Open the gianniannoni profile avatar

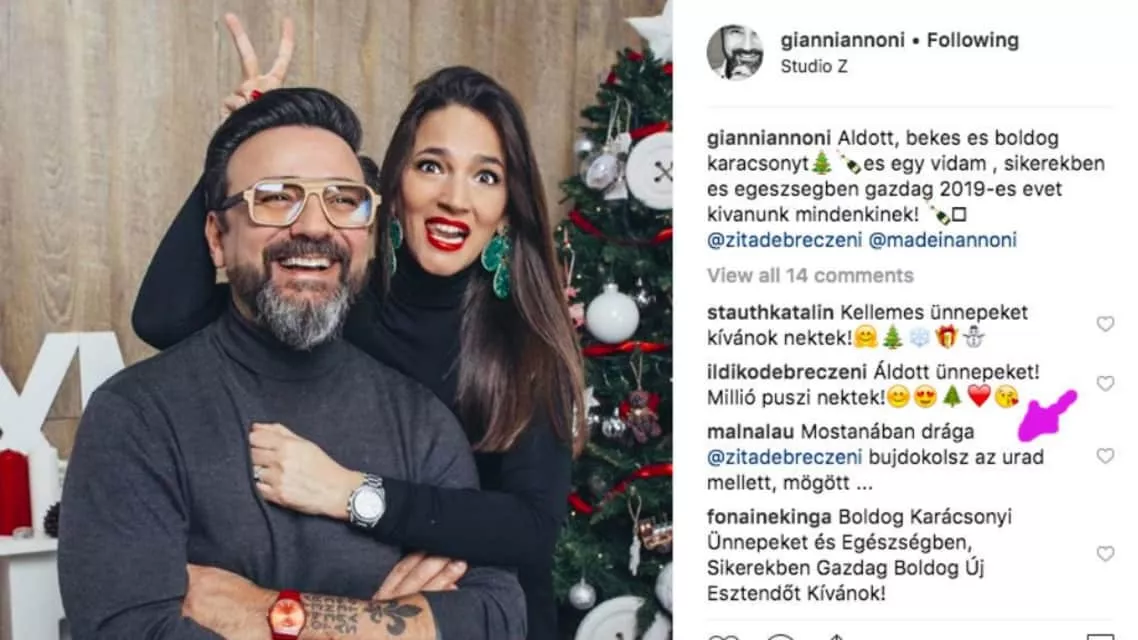pos(735,52)
